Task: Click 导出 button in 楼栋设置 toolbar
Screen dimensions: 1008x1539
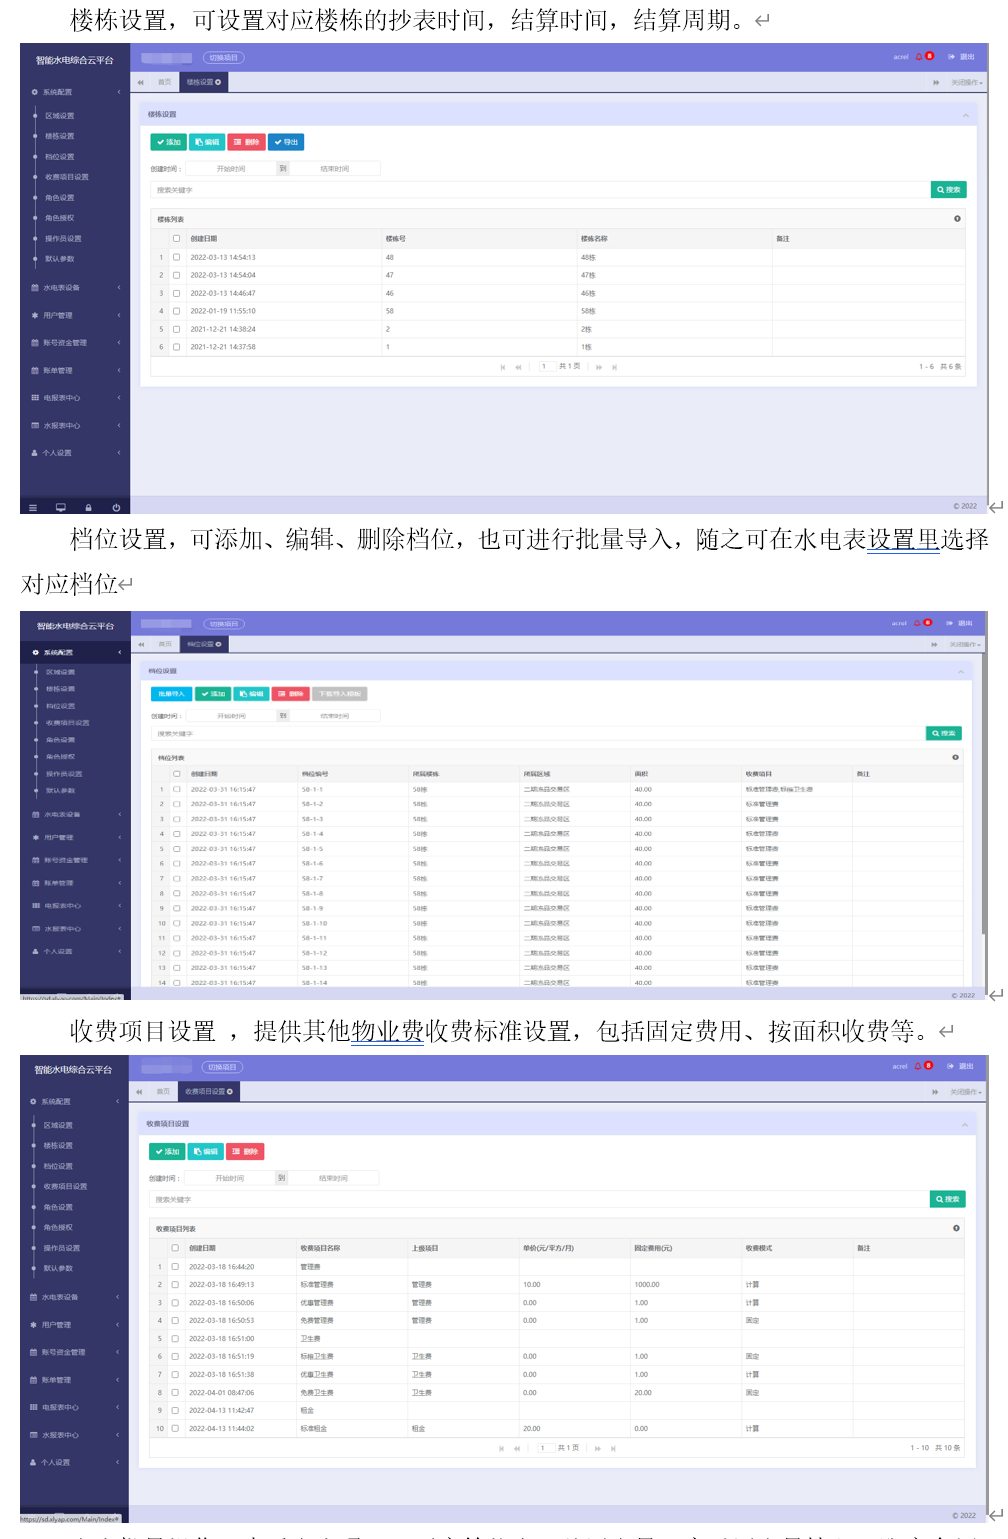Action: (x=286, y=142)
